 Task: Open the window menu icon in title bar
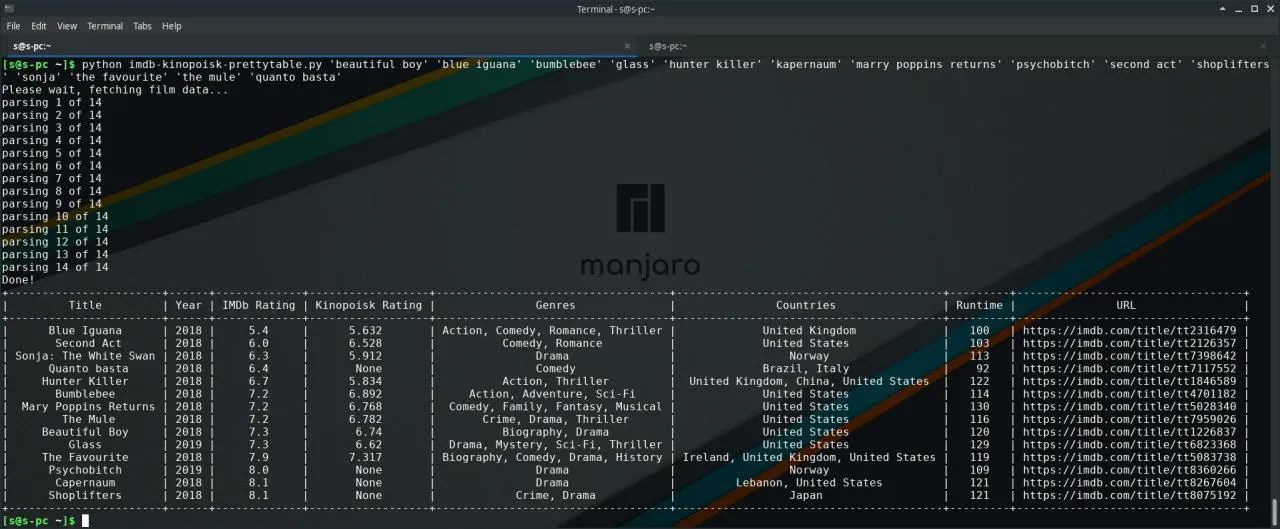[9, 9]
